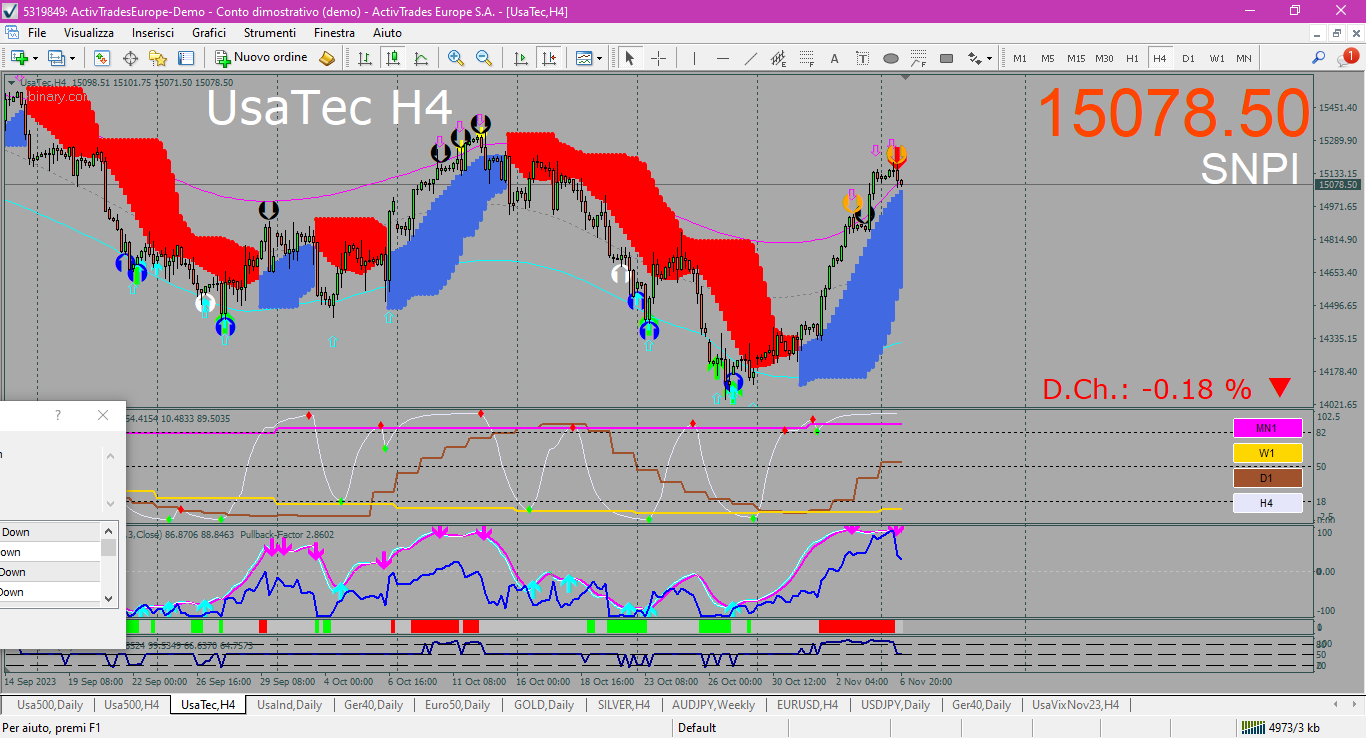Zoom in on the chart

click(x=456, y=58)
